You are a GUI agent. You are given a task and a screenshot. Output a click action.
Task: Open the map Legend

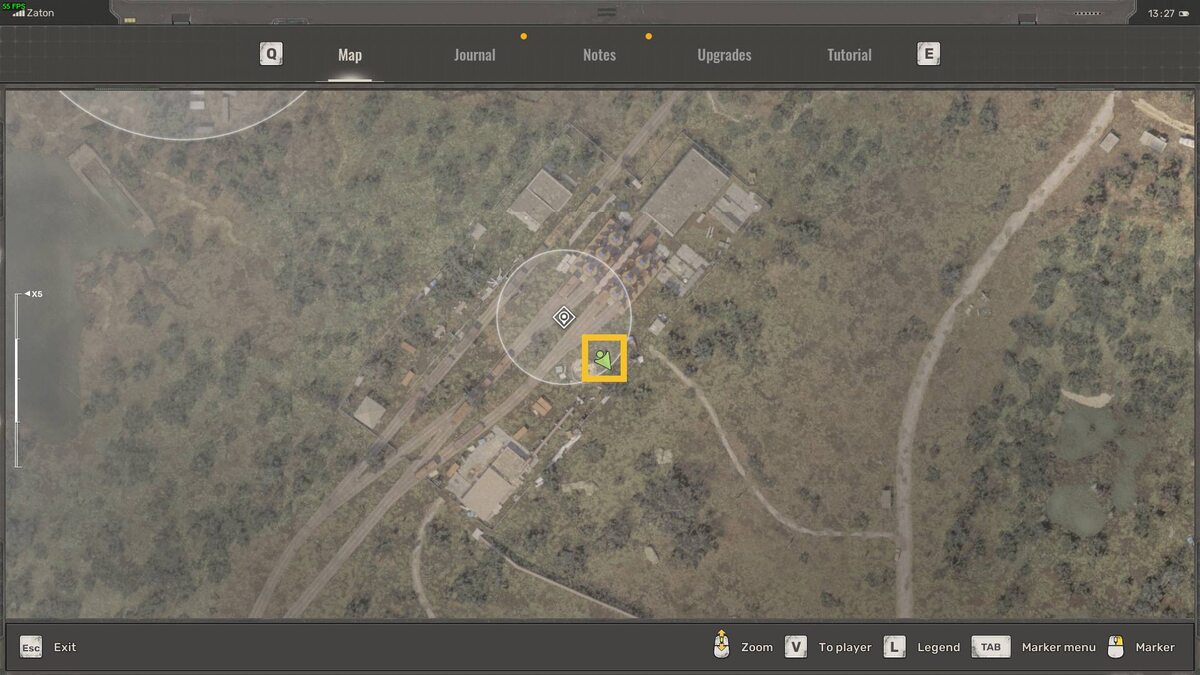click(x=939, y=647)
